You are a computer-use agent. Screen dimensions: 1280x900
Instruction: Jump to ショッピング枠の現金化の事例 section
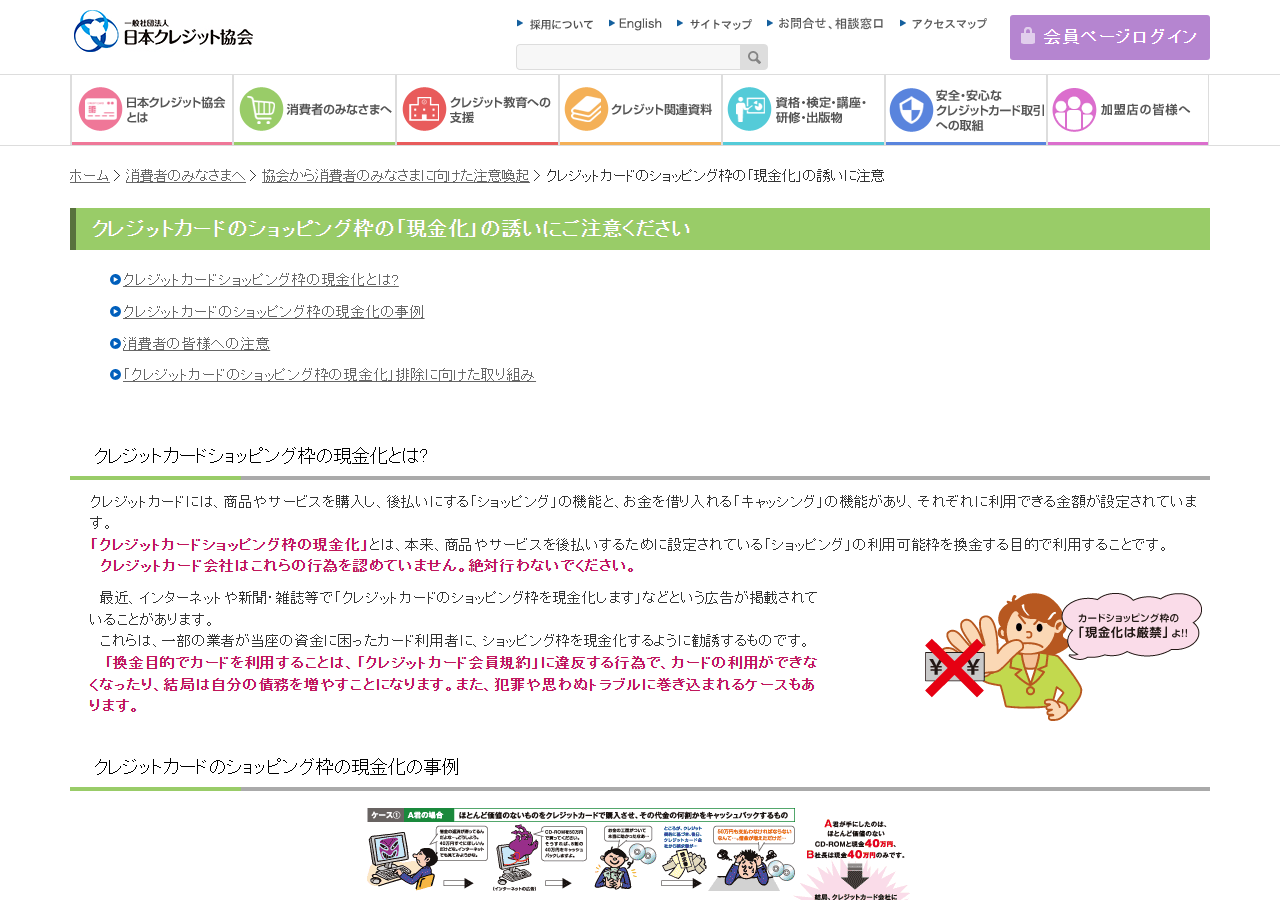[274, 312]
